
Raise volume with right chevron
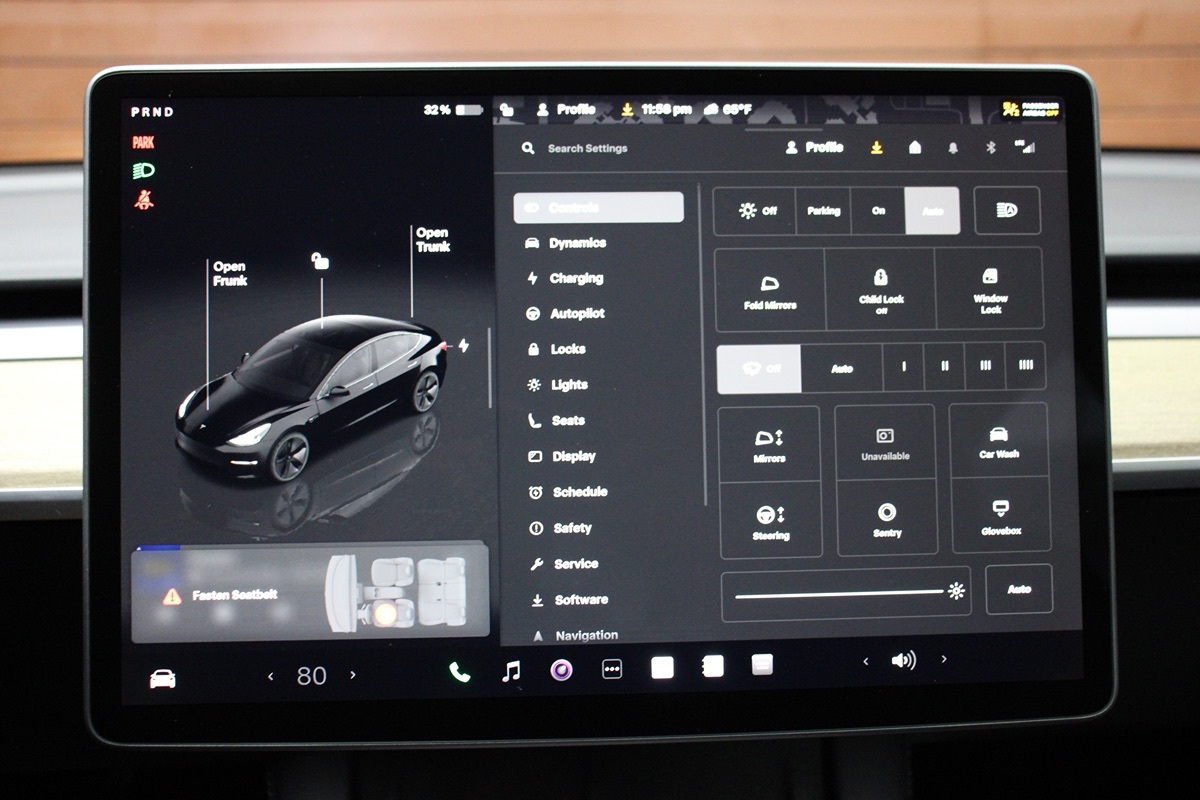943,660
